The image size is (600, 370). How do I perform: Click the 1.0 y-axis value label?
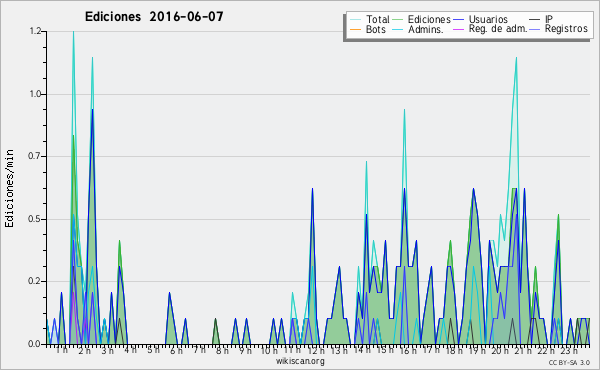(35, 94)
